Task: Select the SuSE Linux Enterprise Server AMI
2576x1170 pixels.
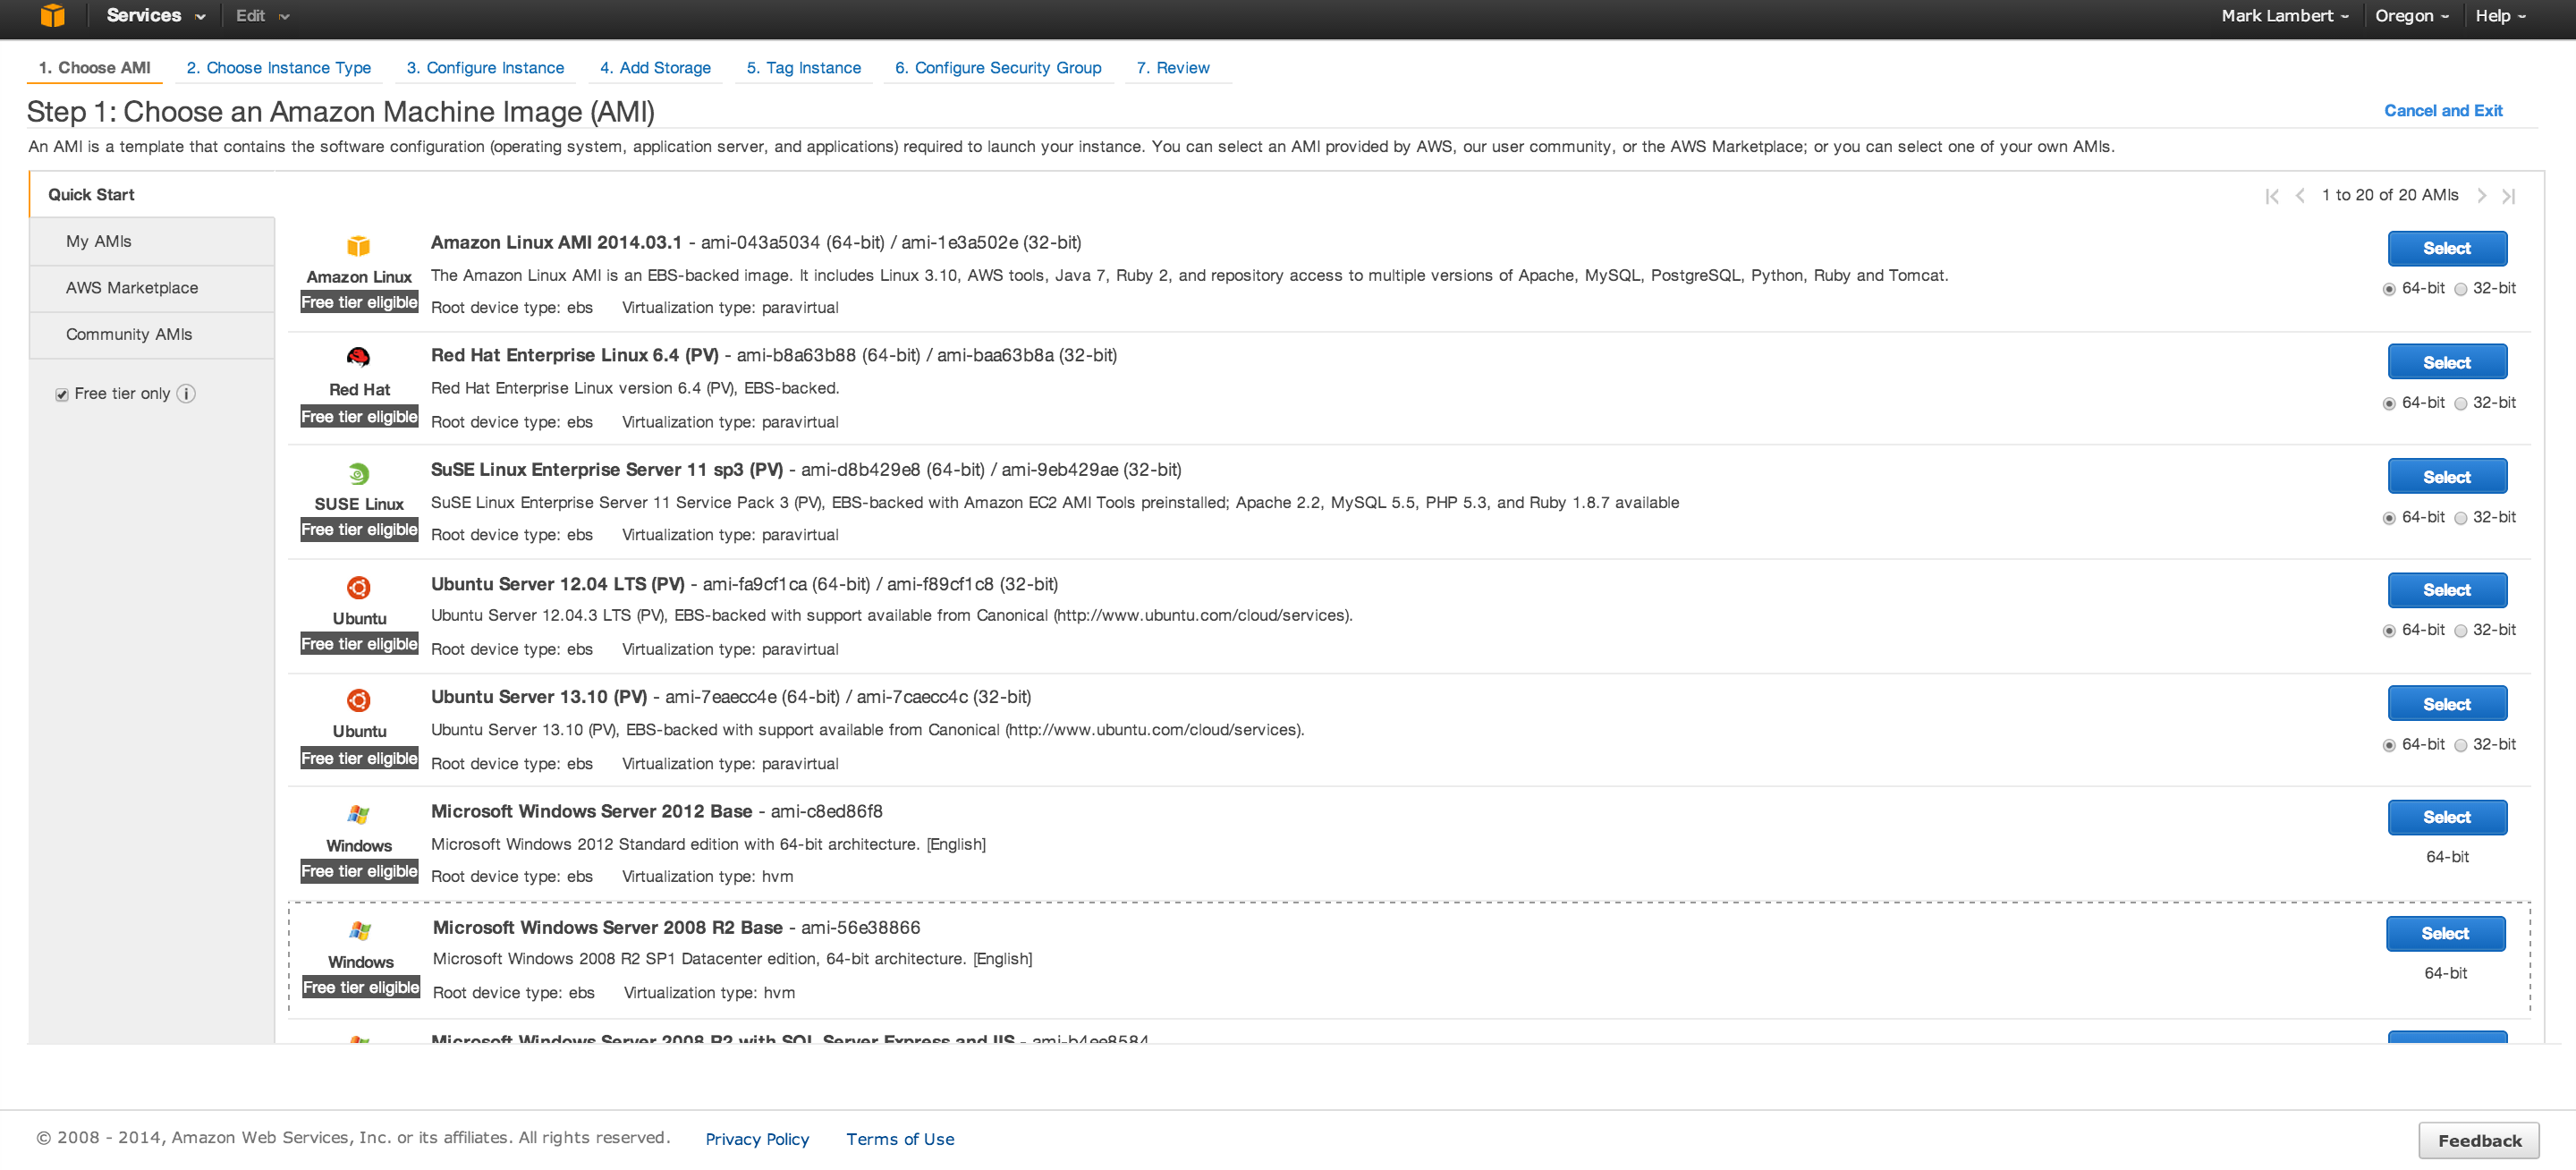Action: 2446,477
